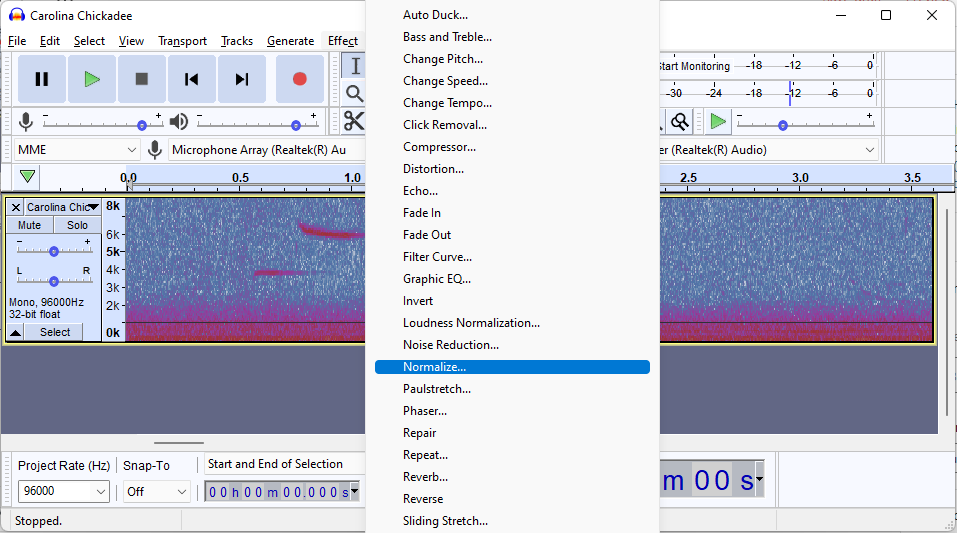Open the Microphone Array recording device dropdown
This screenshot has width=957, height=533.
(267, 150)
